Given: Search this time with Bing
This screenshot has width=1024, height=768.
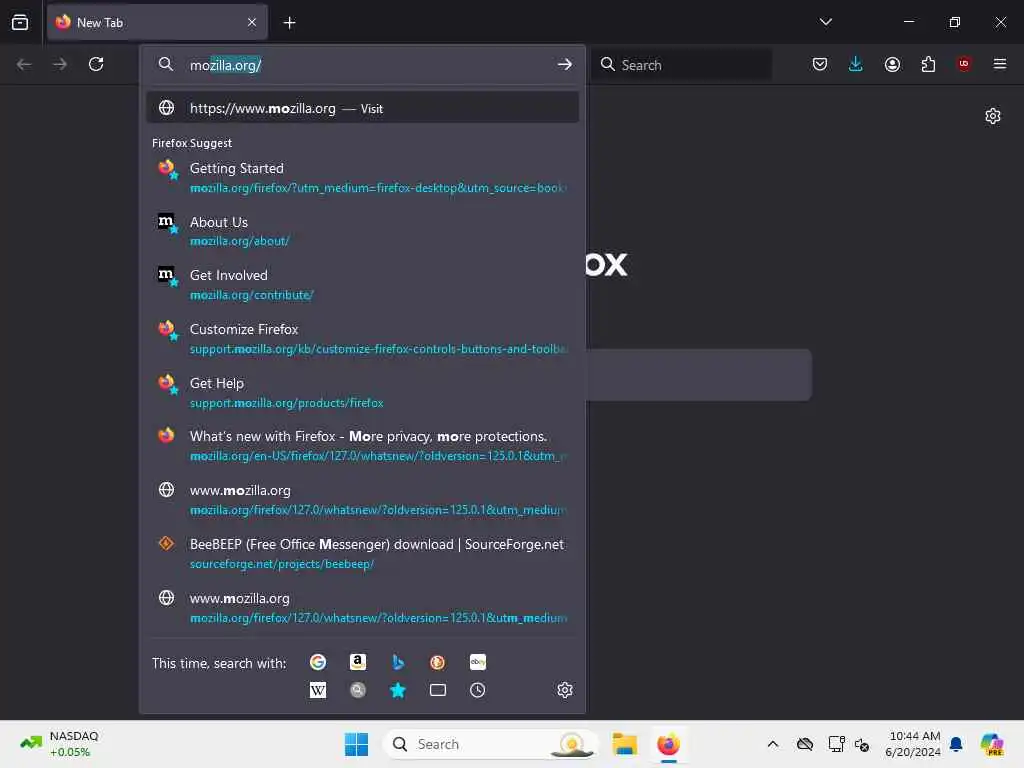Looking at the screenshot, I should [x=398, y=662].
